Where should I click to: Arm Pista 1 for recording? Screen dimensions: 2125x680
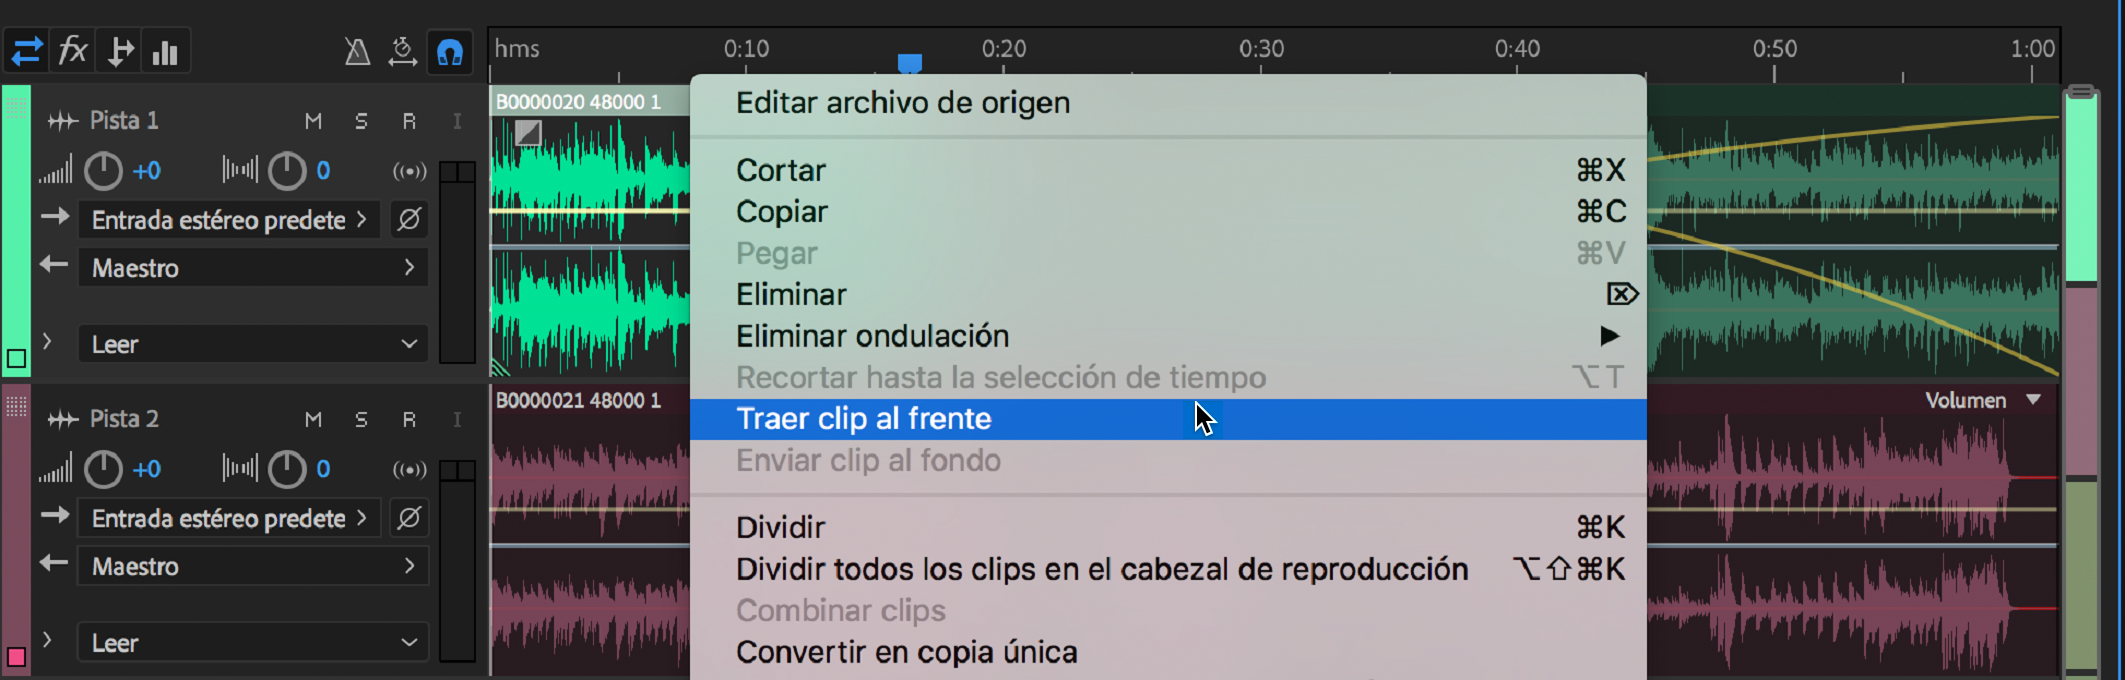coord(409,120)
